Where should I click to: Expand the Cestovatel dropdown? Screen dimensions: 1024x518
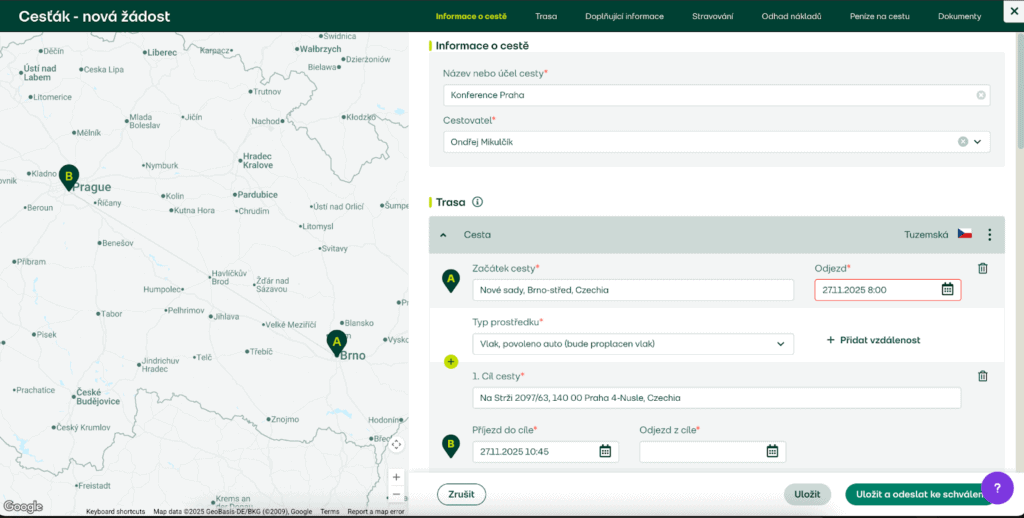coord(977,142)
